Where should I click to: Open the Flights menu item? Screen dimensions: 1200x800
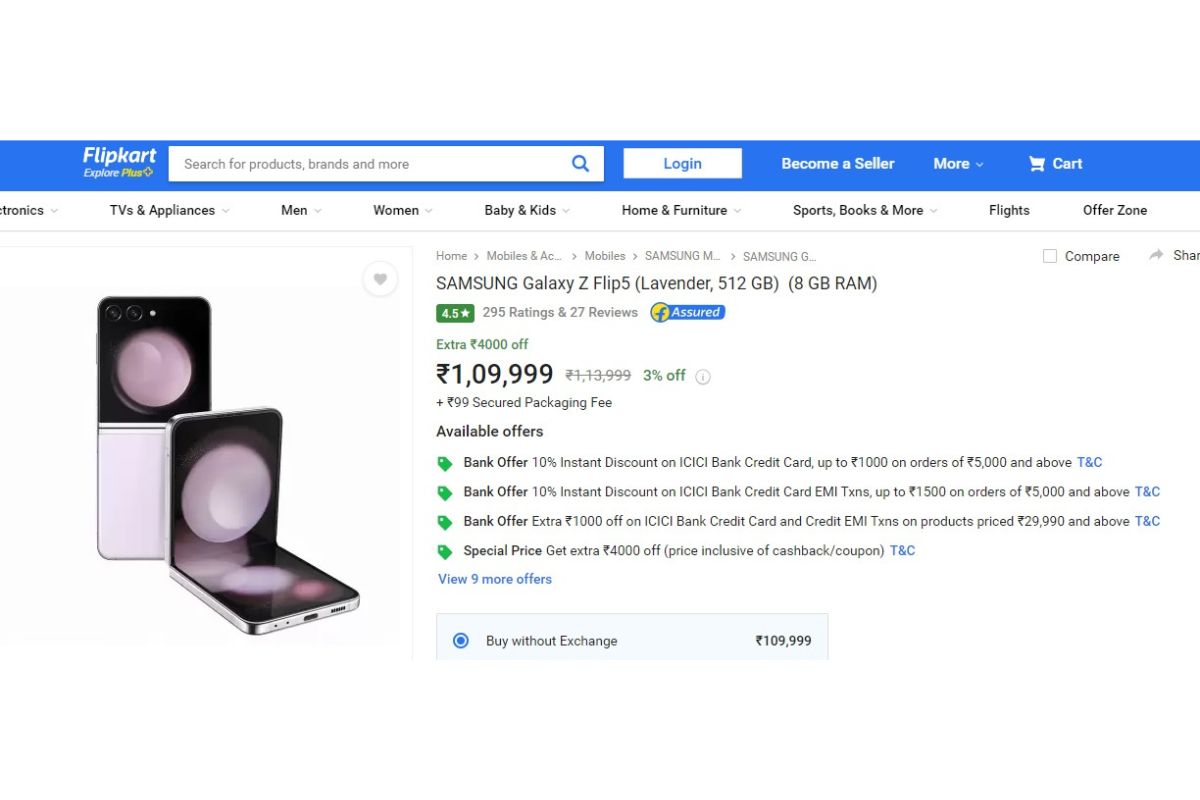(x=1009, y=210)
